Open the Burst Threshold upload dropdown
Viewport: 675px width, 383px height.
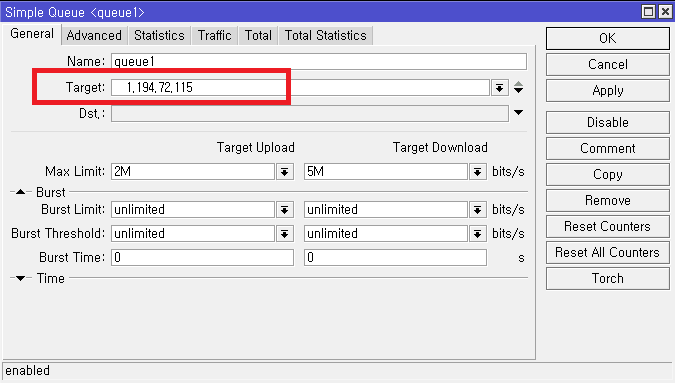(284, 234)
